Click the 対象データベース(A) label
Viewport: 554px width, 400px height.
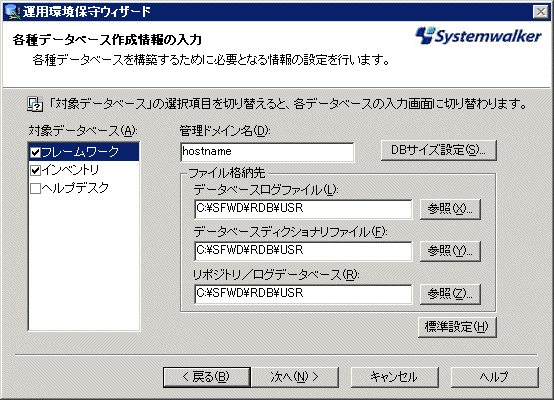(x=83, y=131)
